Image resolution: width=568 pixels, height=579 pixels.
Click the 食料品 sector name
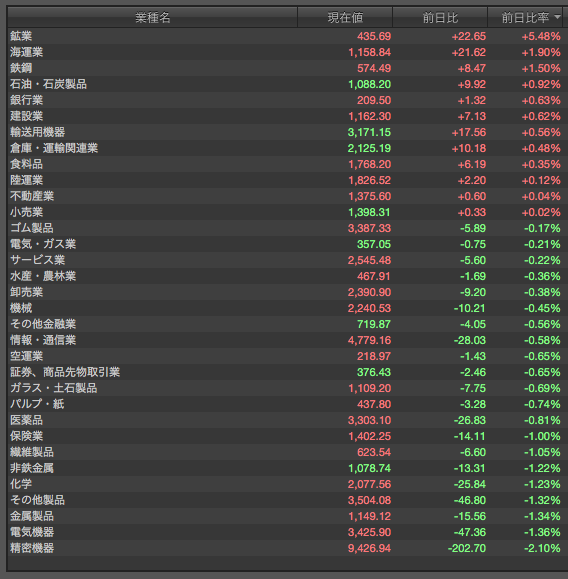27,164
